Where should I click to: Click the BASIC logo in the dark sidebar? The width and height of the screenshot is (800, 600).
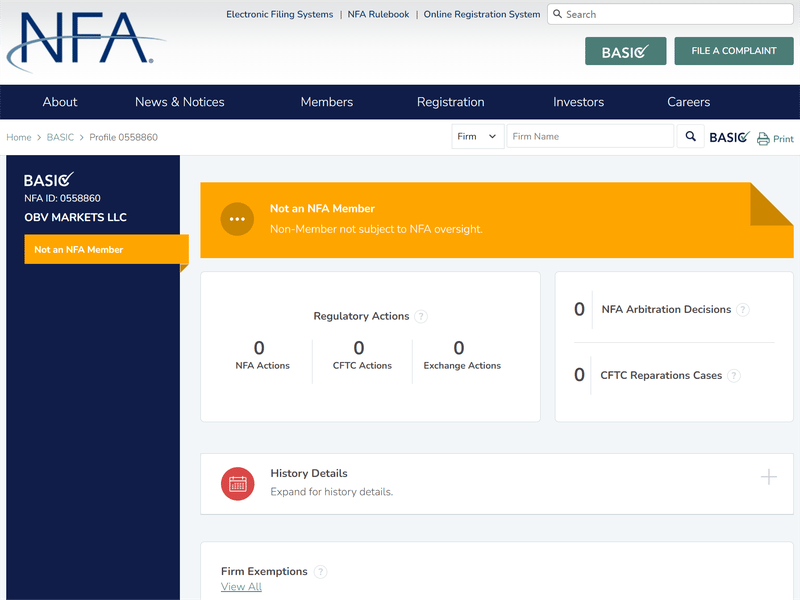[49, 180]
